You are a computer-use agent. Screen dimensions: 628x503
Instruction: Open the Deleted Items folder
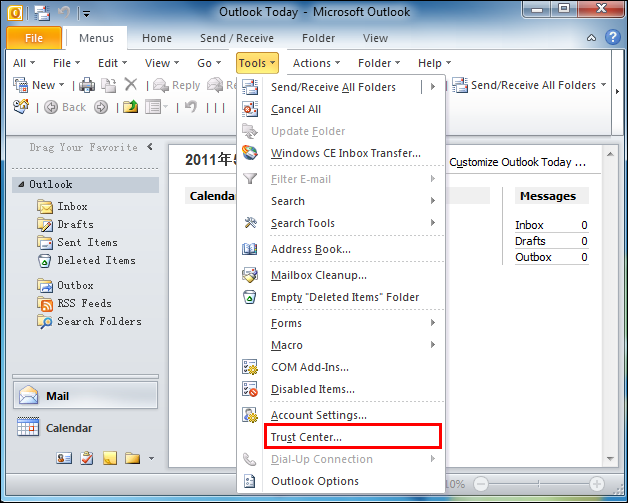(87, 260)
